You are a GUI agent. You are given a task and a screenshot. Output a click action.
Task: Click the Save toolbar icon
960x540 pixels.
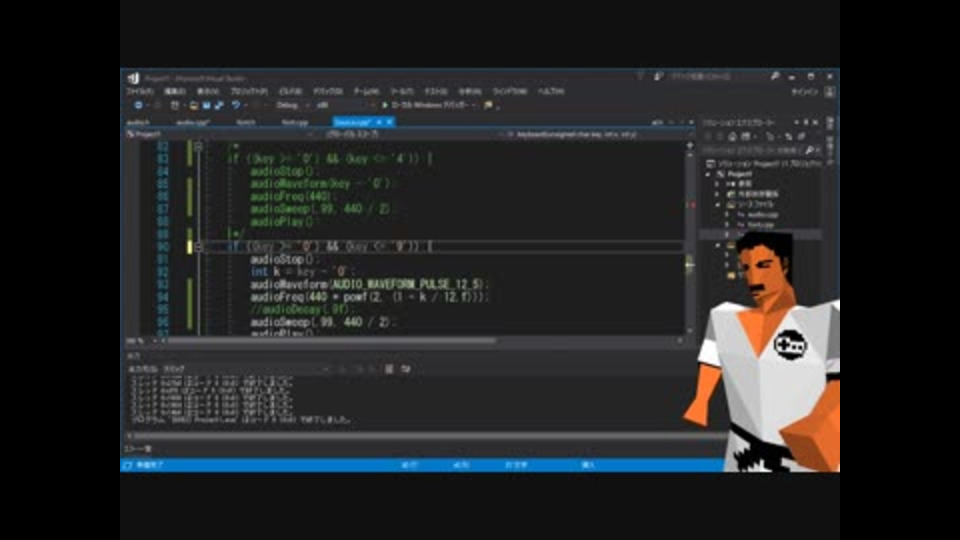[x=206, y=105]
